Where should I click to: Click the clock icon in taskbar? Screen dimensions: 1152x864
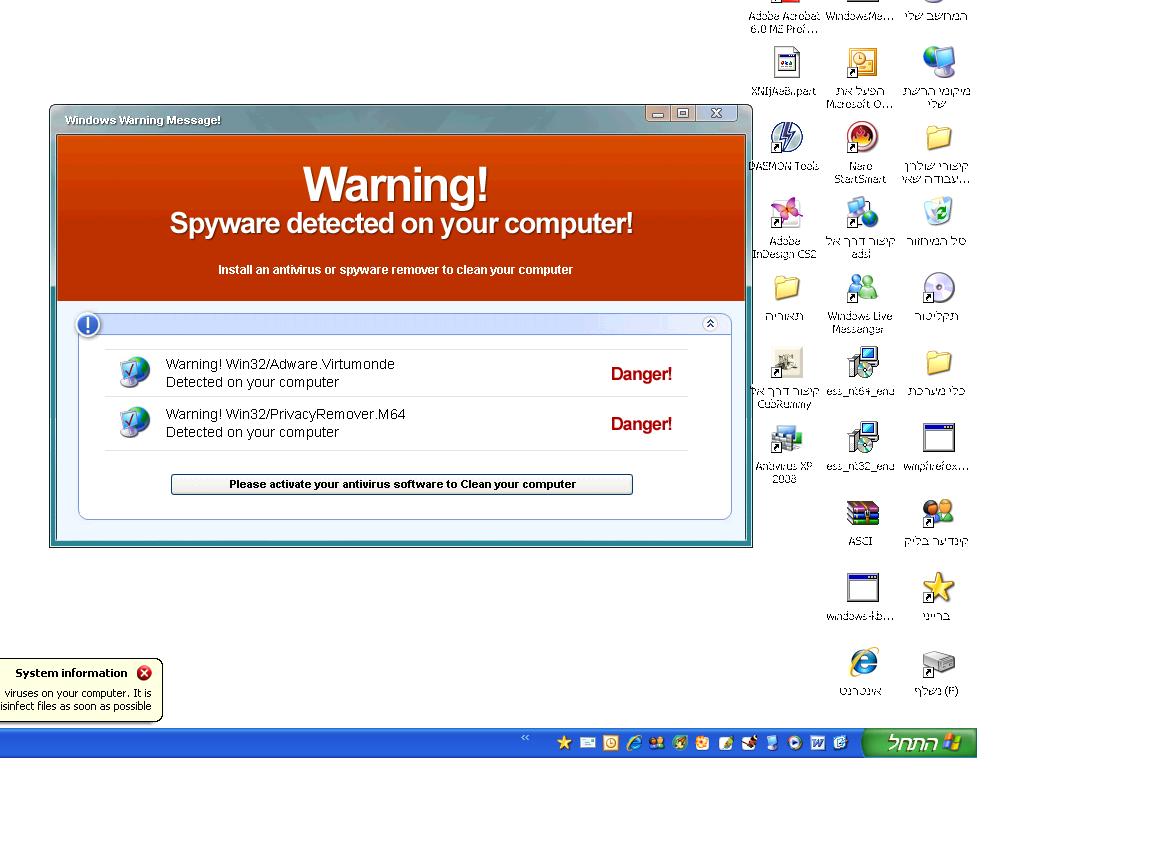[611, 743]
